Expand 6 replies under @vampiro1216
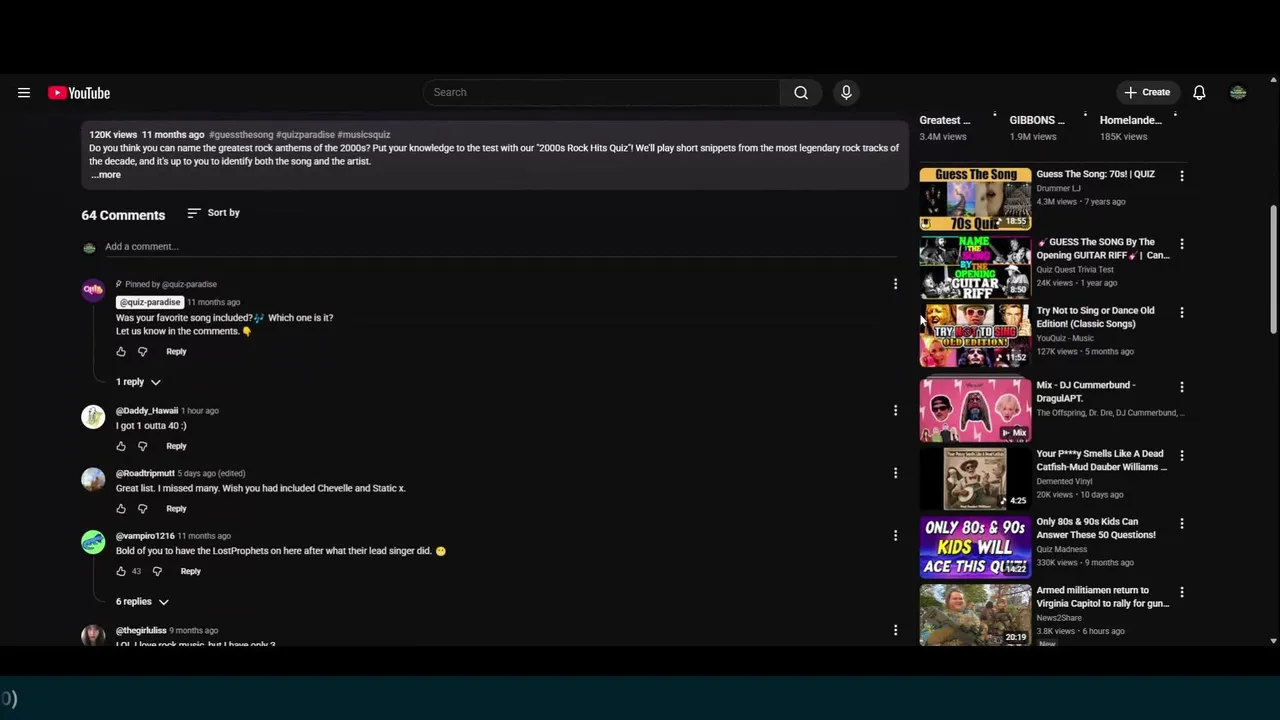Screen dimensions: 1280x720 pyautogui.click(x=142, y=602)
